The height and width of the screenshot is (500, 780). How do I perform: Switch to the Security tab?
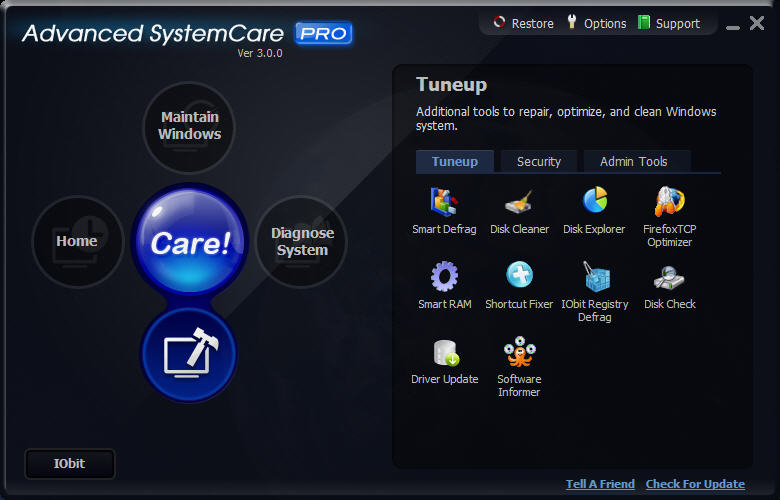click(x=539, y=161)
